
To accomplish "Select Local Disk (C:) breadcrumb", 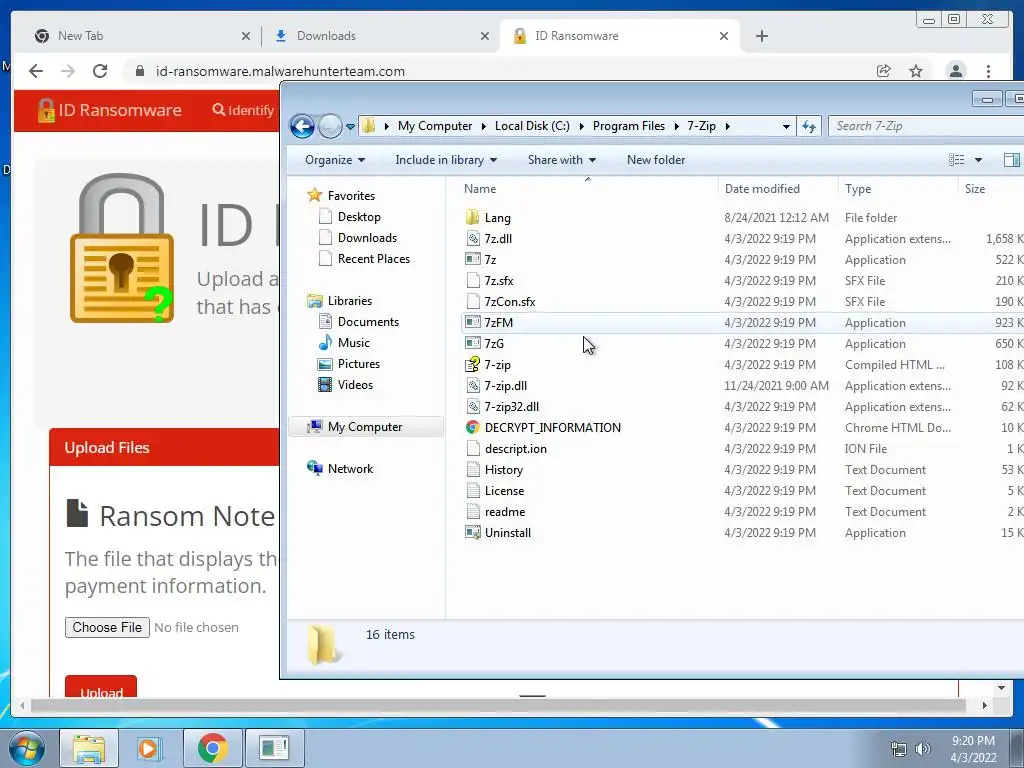I will tap(532, 126).
